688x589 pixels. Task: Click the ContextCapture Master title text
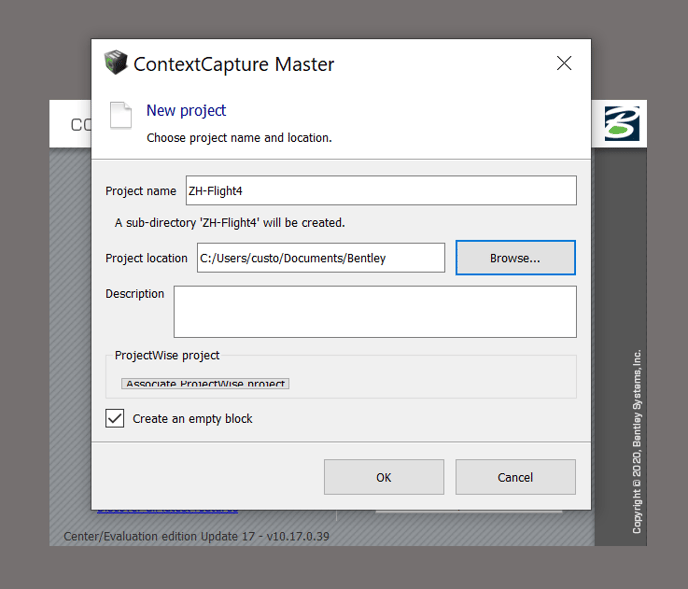(x=234, y=65)
